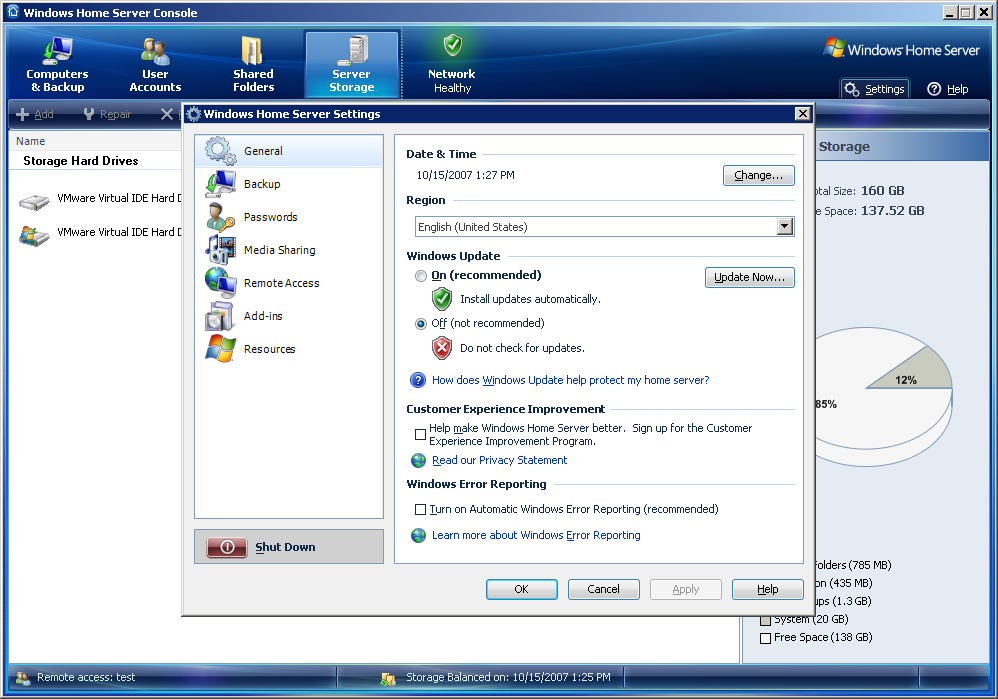Viewport: 998px width, 699px height.
Task: Click OK in Settings dialog
Action: pos(522,590)
